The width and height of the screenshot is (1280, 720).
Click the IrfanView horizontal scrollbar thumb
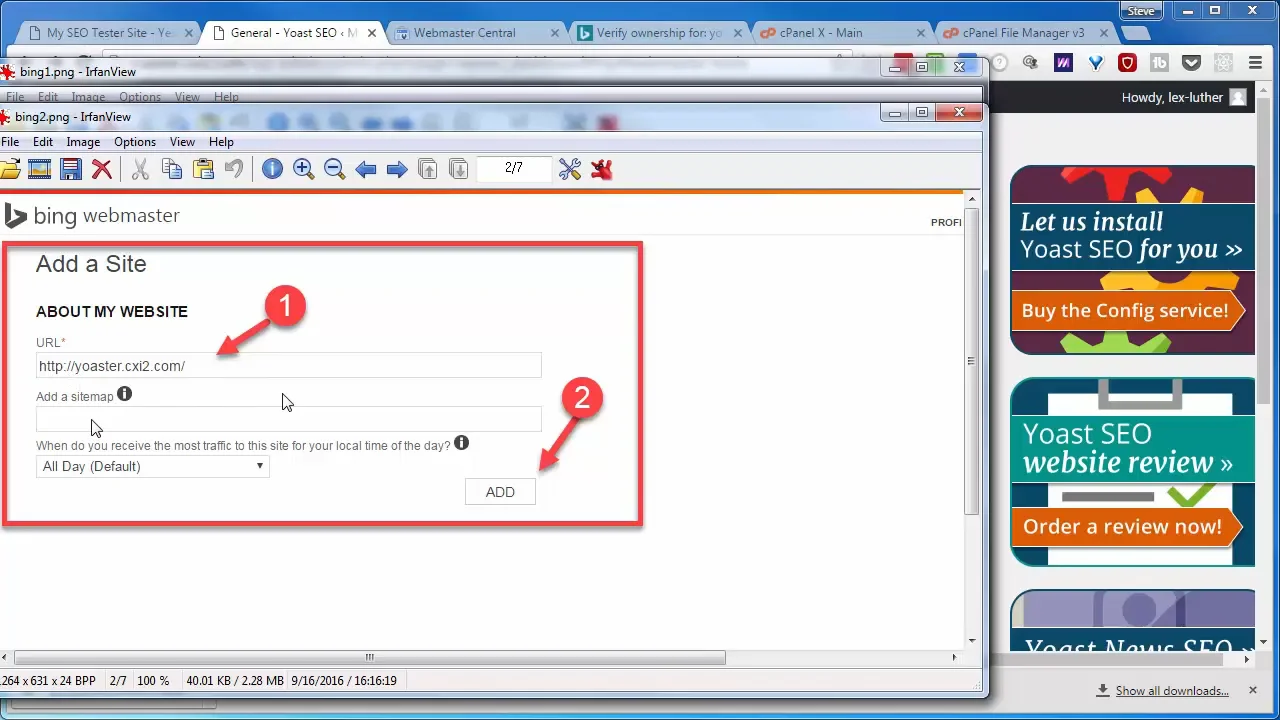[369, 657]
